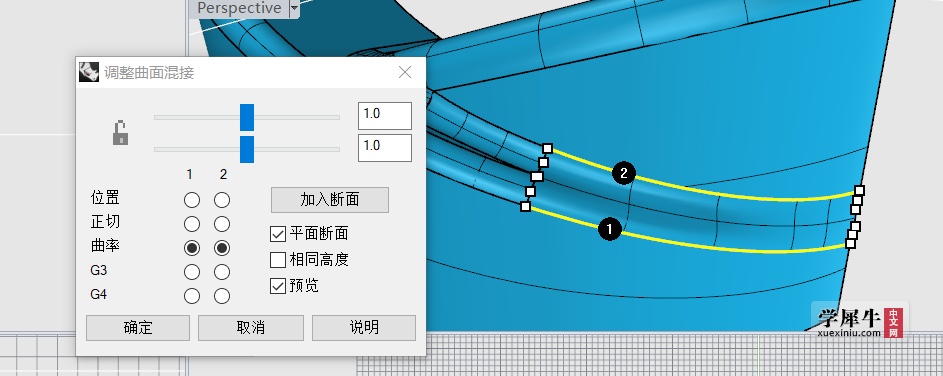Click the lock icon beside the sliders
This screenshot has width=943, height=376.
120,133
